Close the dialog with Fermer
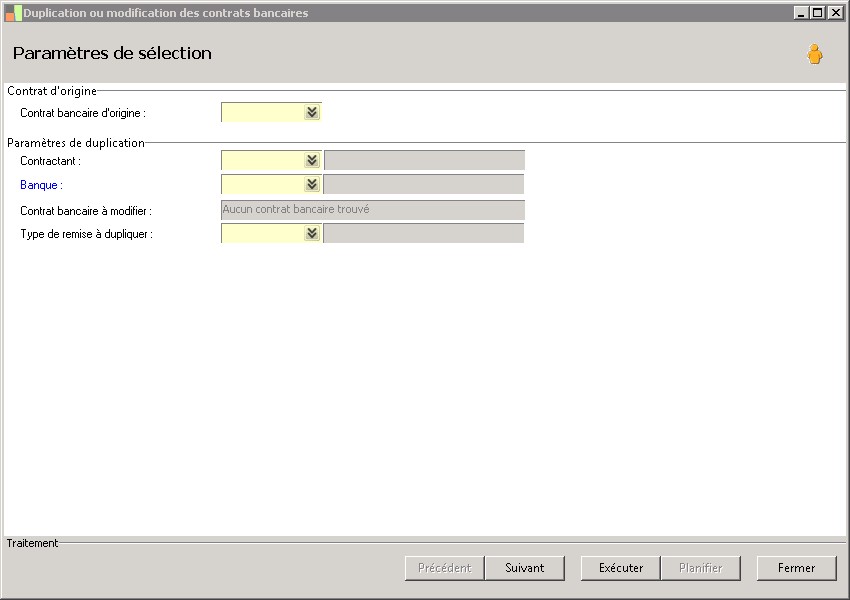 [x=796, y=568]
